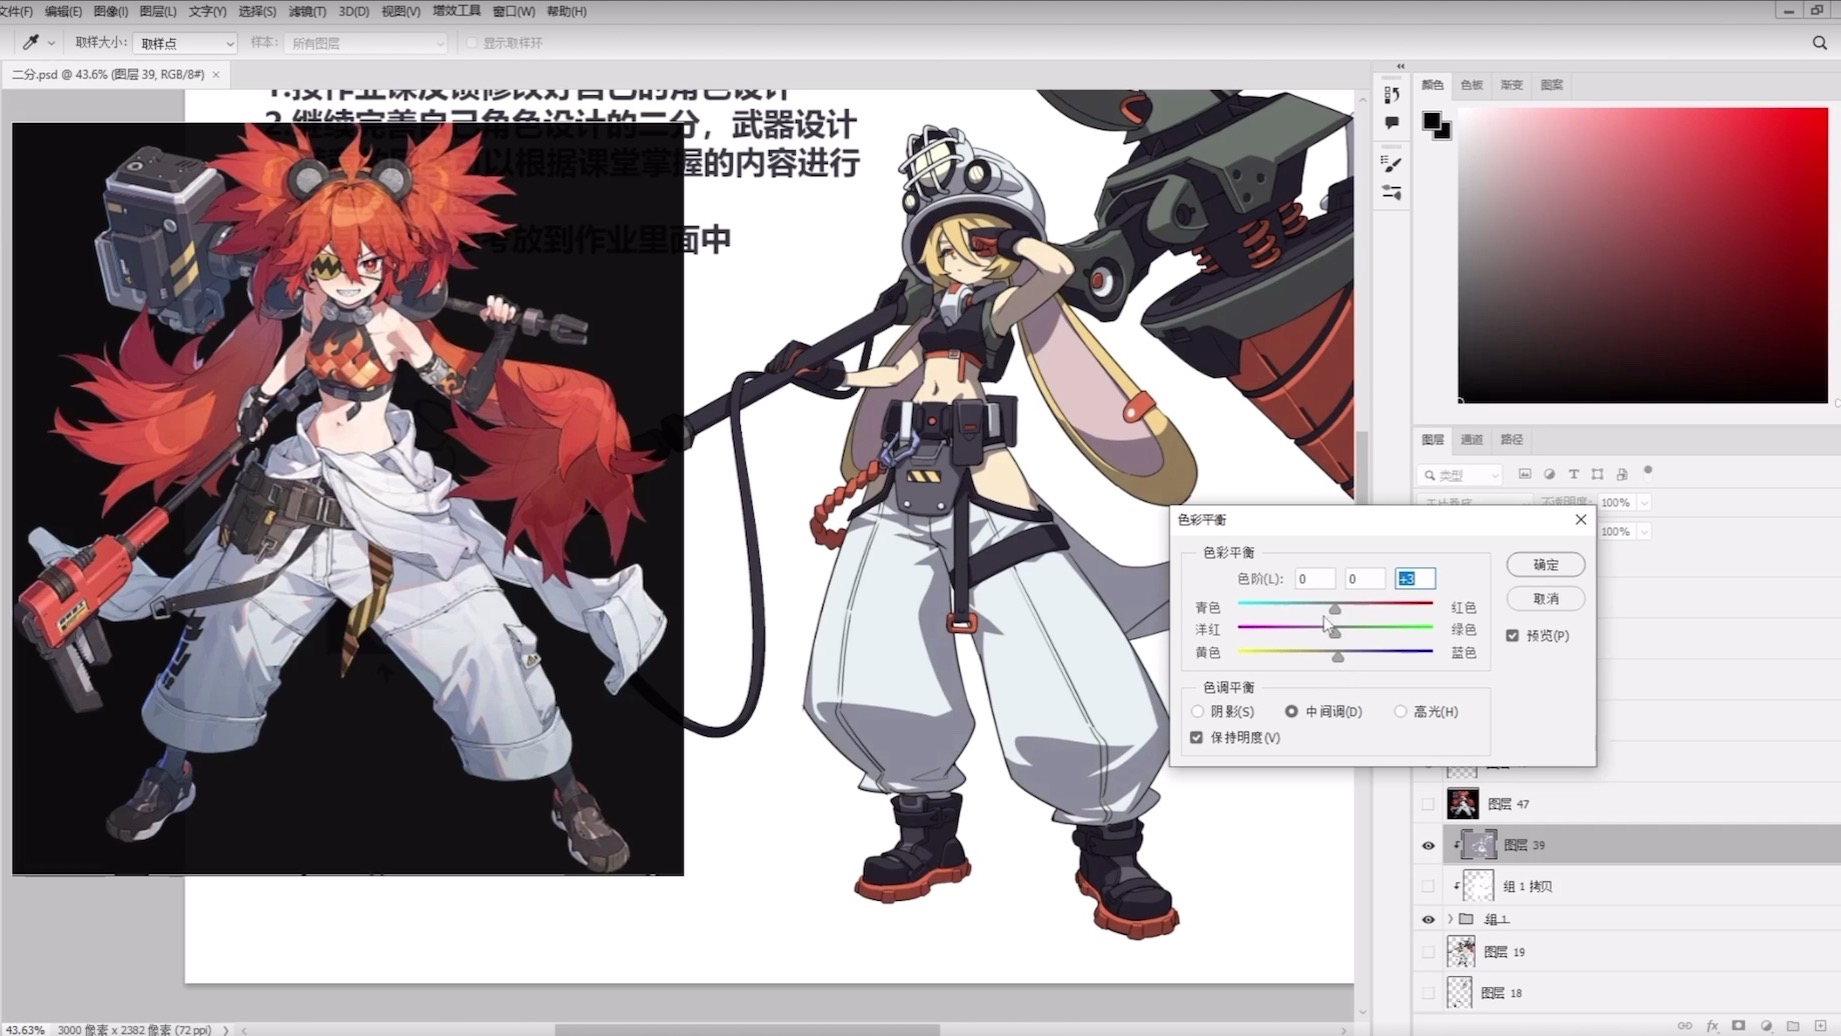Show 图层 18 via its visibility box
Screen dimensions: 1841x1036
pyautogui.click(x=1428, y=993)
